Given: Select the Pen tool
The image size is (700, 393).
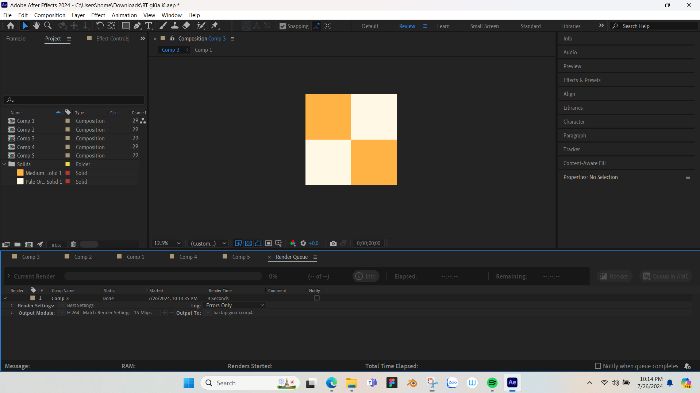Looking at the screenshot, I should tap(137, 26).
